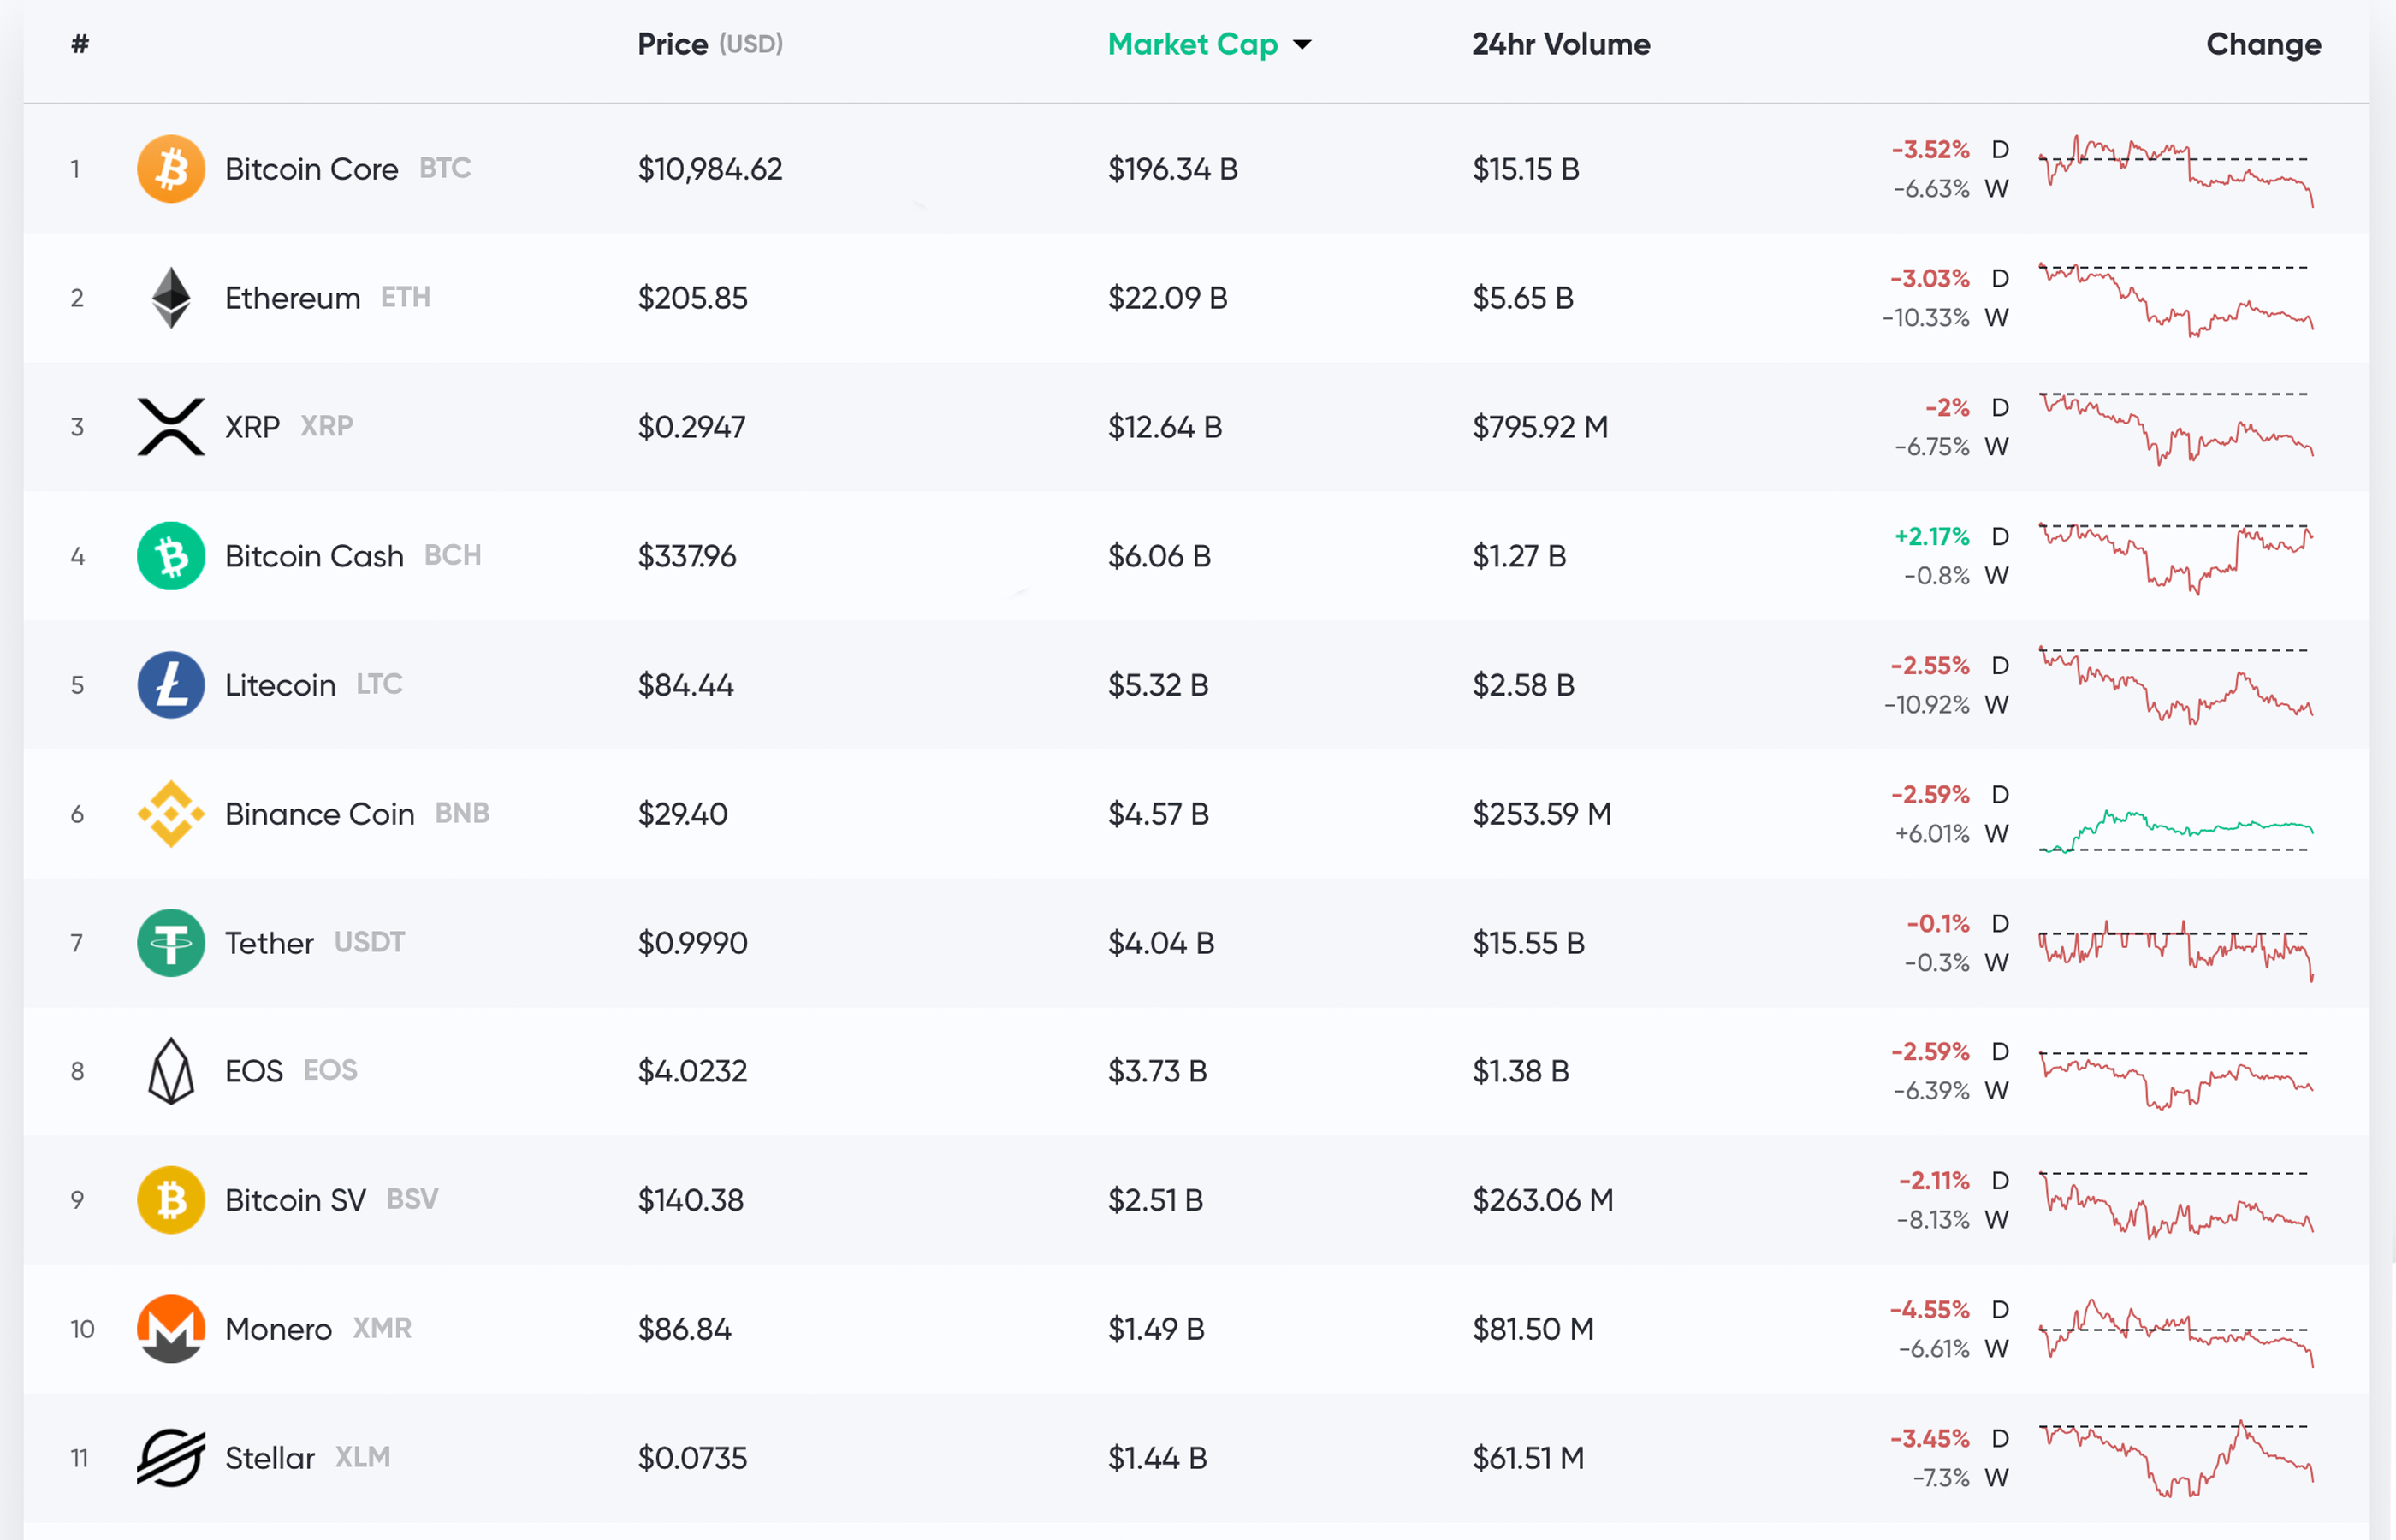
Task: Click the Bitcoin Cash green logo icon
Action: coord(171,556)
